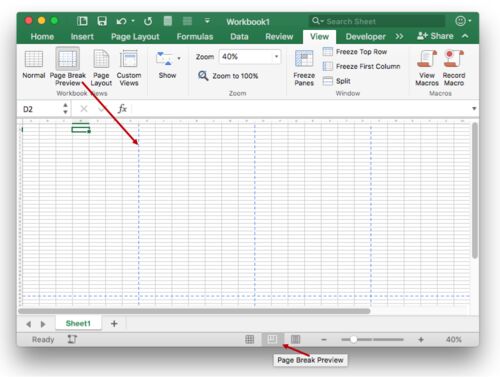This screenshot has height=378, width=500.
Task: Click the Search Sheet field
Action: (x=377, y=21)
